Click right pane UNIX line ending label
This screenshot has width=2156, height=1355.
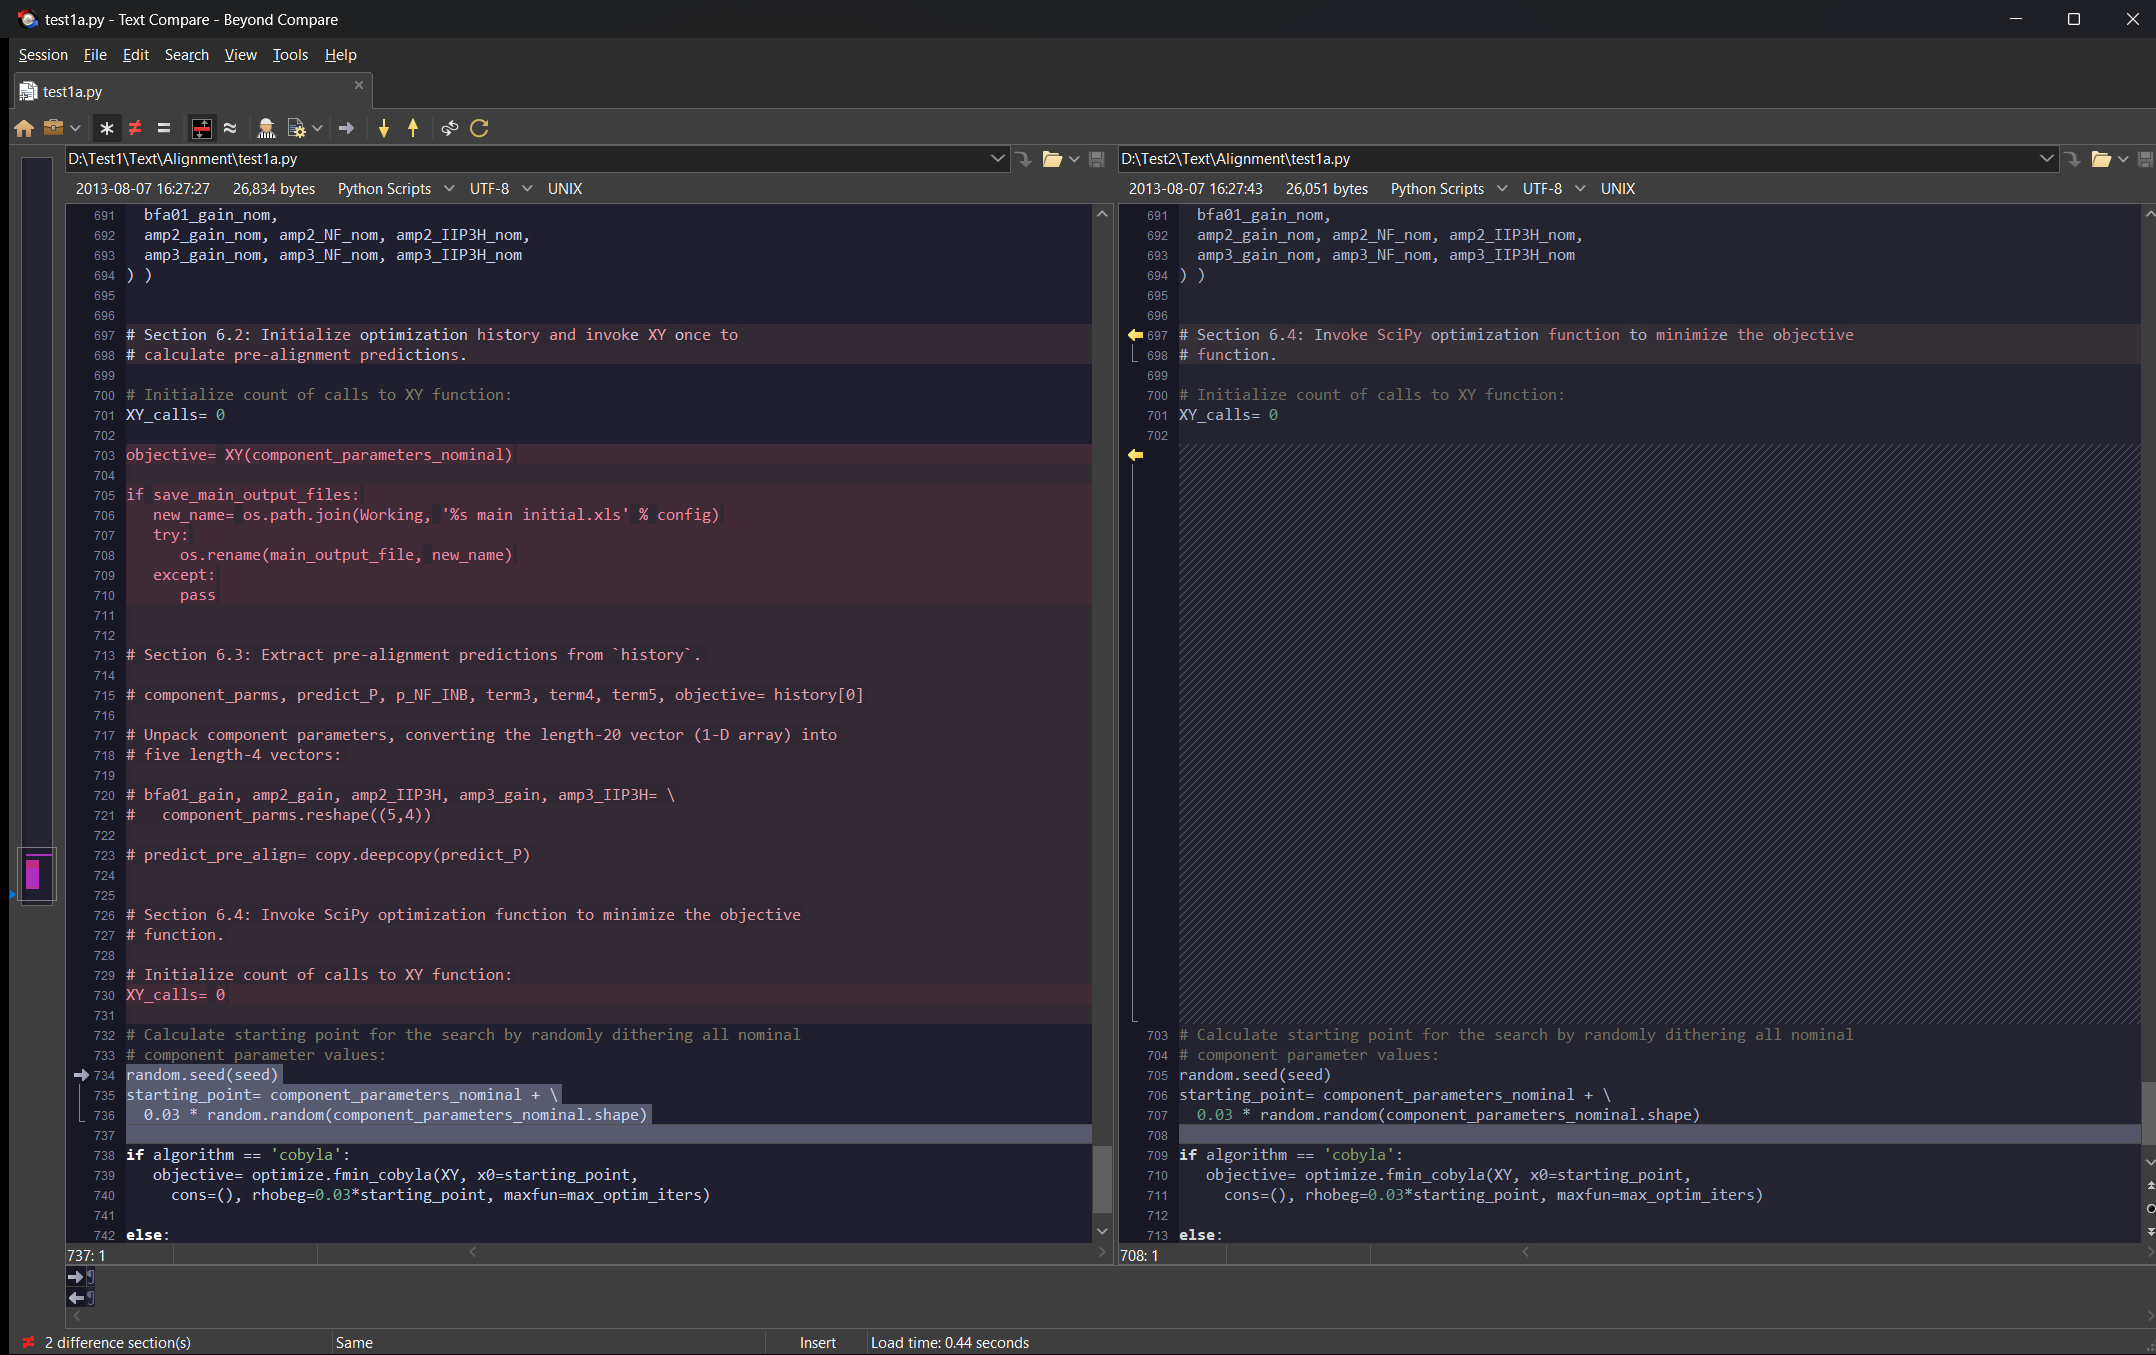coord(1618,189)
